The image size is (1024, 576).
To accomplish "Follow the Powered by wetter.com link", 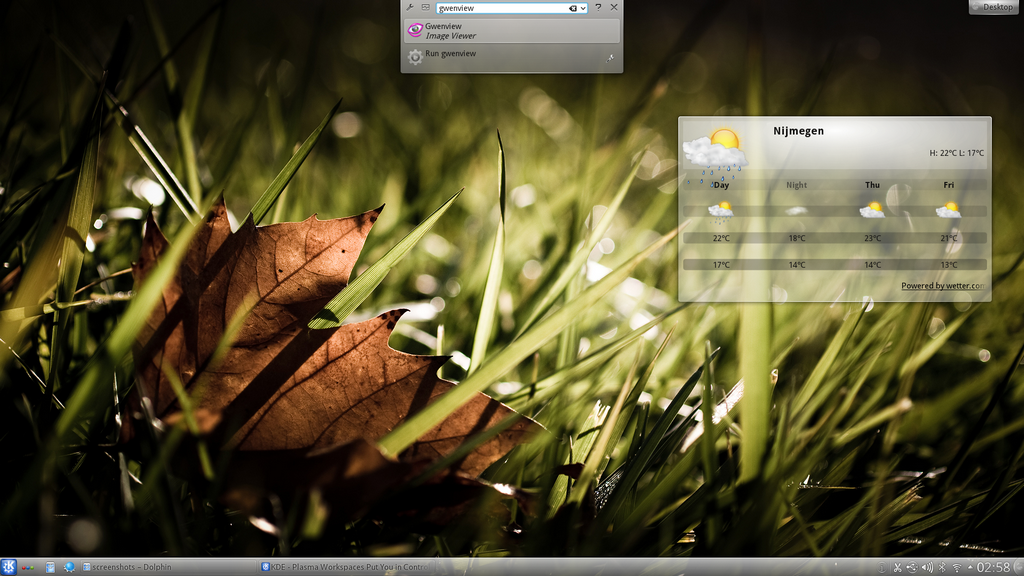I will click(942, 286).
